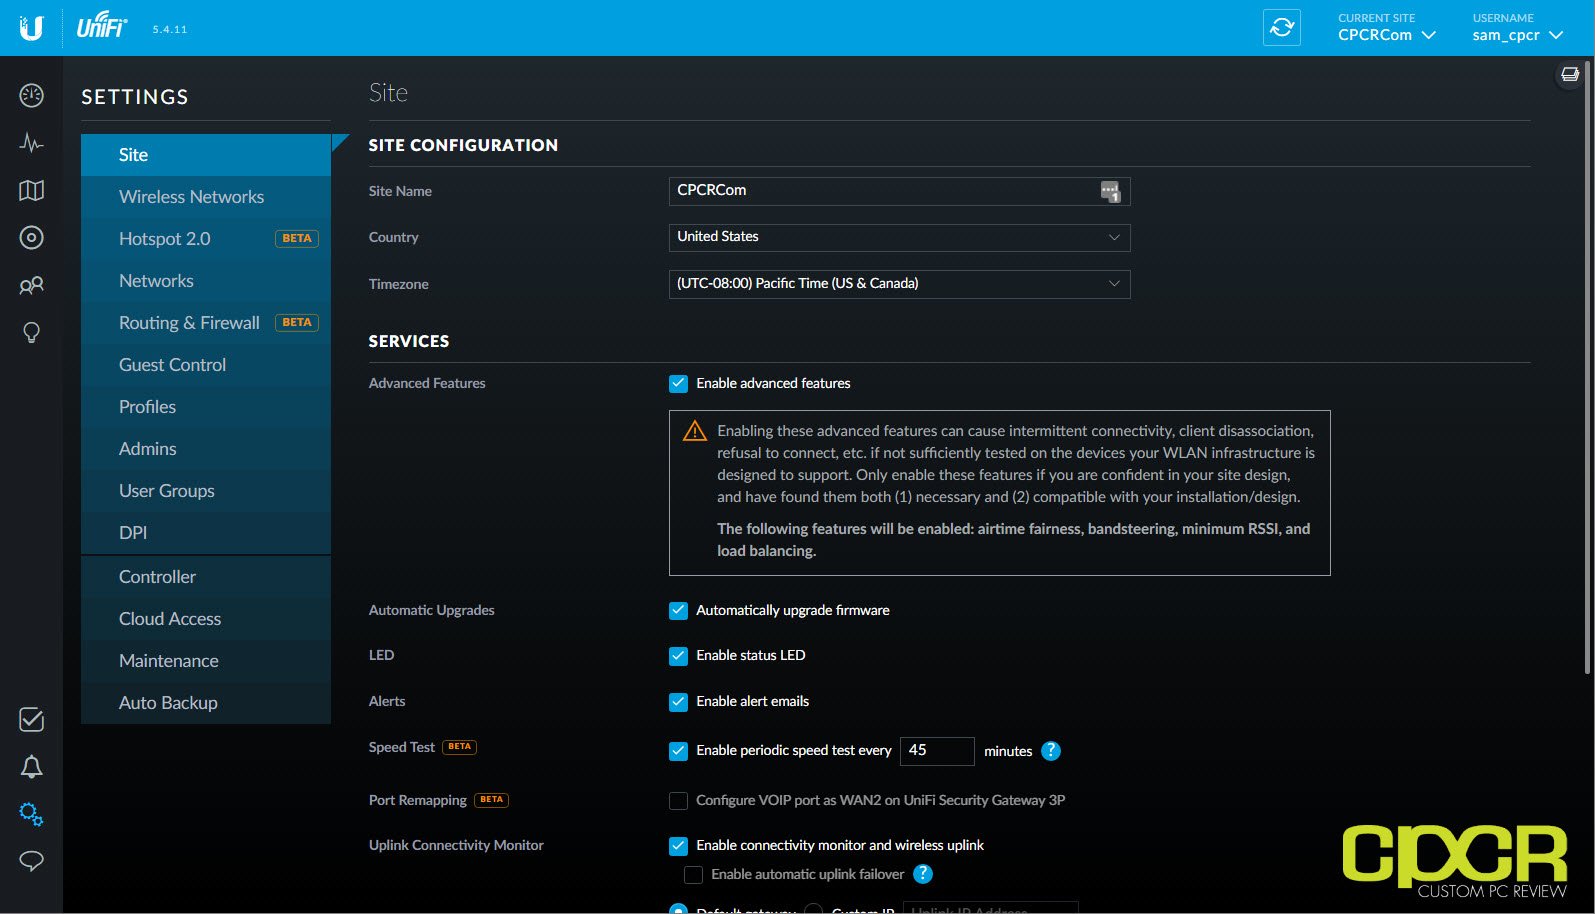Open the Country dropdown
The height and width of the screenshot is (914, 1595).
[899, 237]
